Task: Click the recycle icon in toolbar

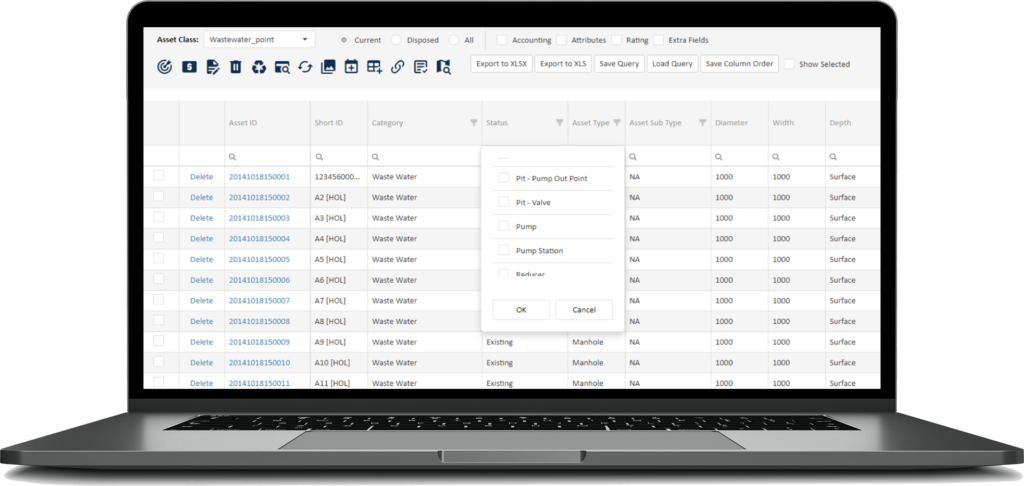Action: point(259,67)
